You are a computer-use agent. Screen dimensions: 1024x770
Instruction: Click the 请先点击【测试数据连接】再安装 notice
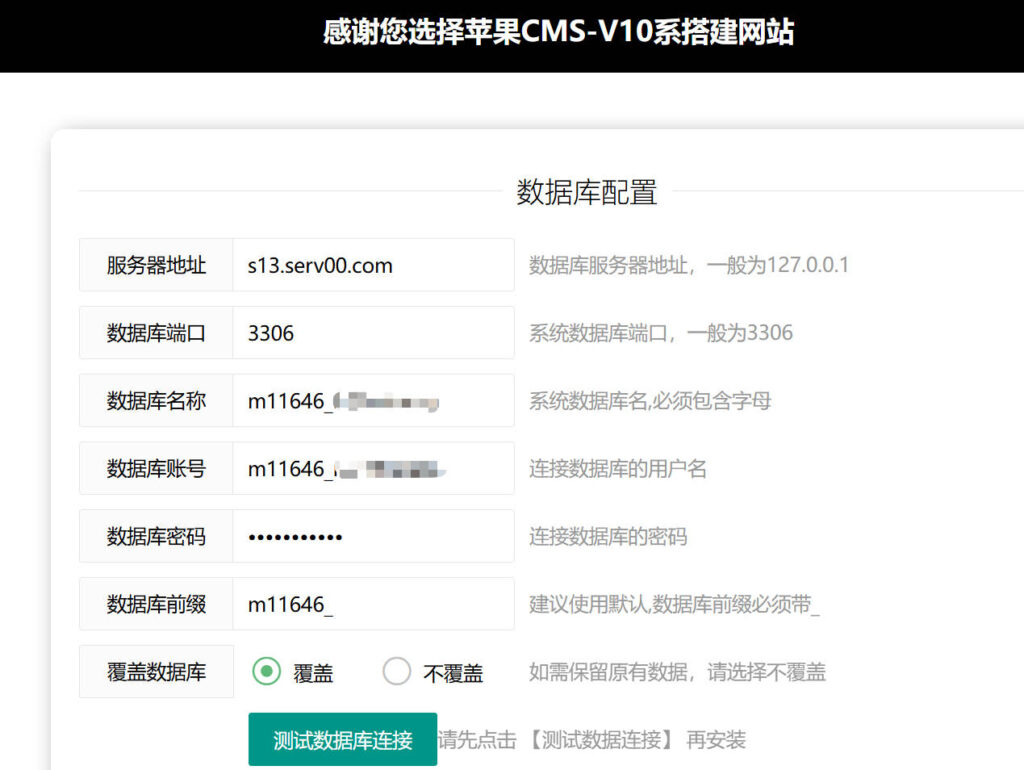pos(592,740)
